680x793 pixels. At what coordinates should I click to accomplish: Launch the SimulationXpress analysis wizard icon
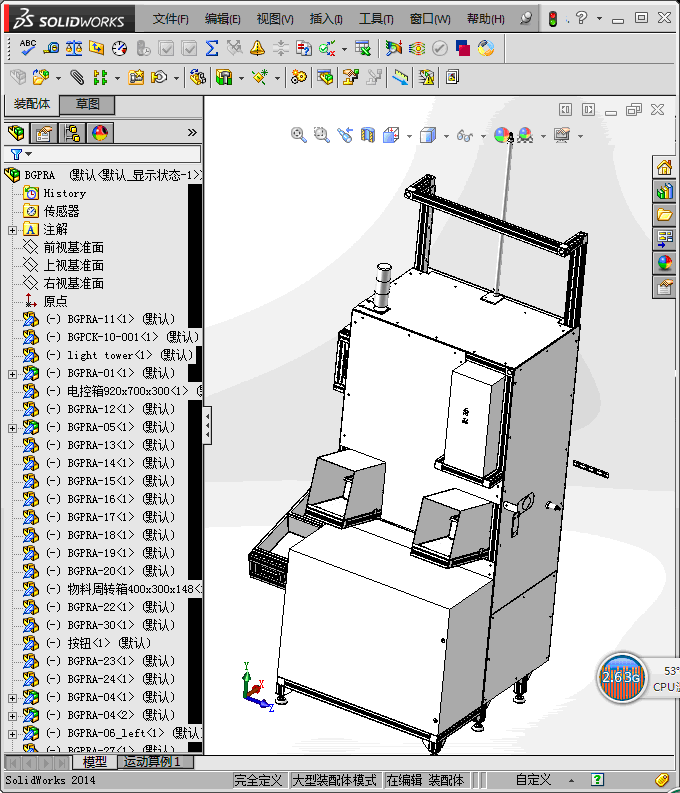(x=393, y=49)
